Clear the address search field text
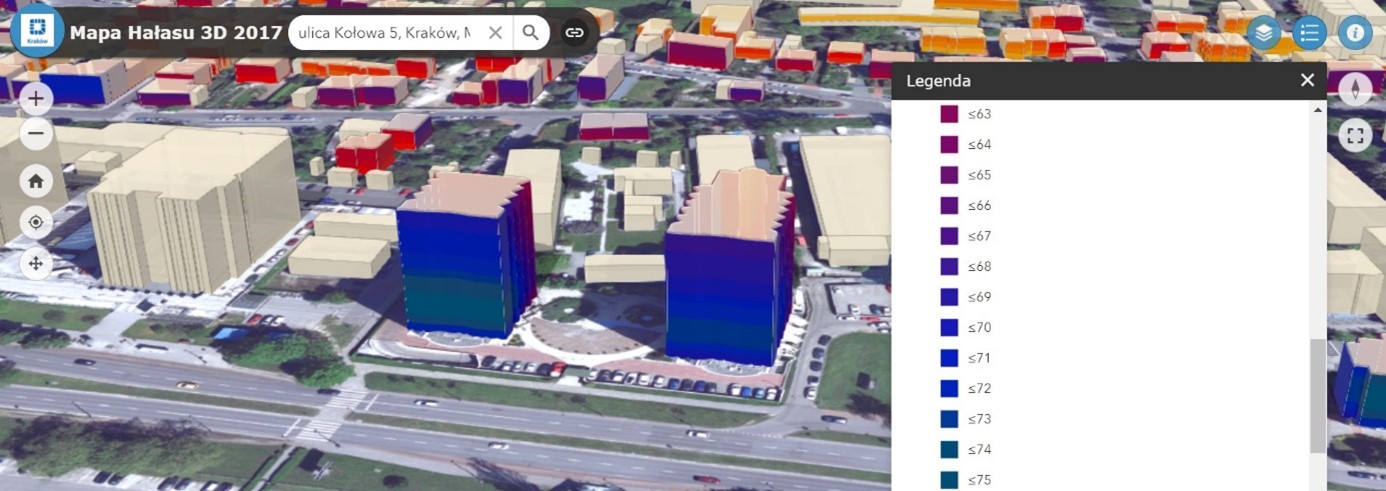The height and width of the screenshot is (491, 1386). (x=495, y=33)
